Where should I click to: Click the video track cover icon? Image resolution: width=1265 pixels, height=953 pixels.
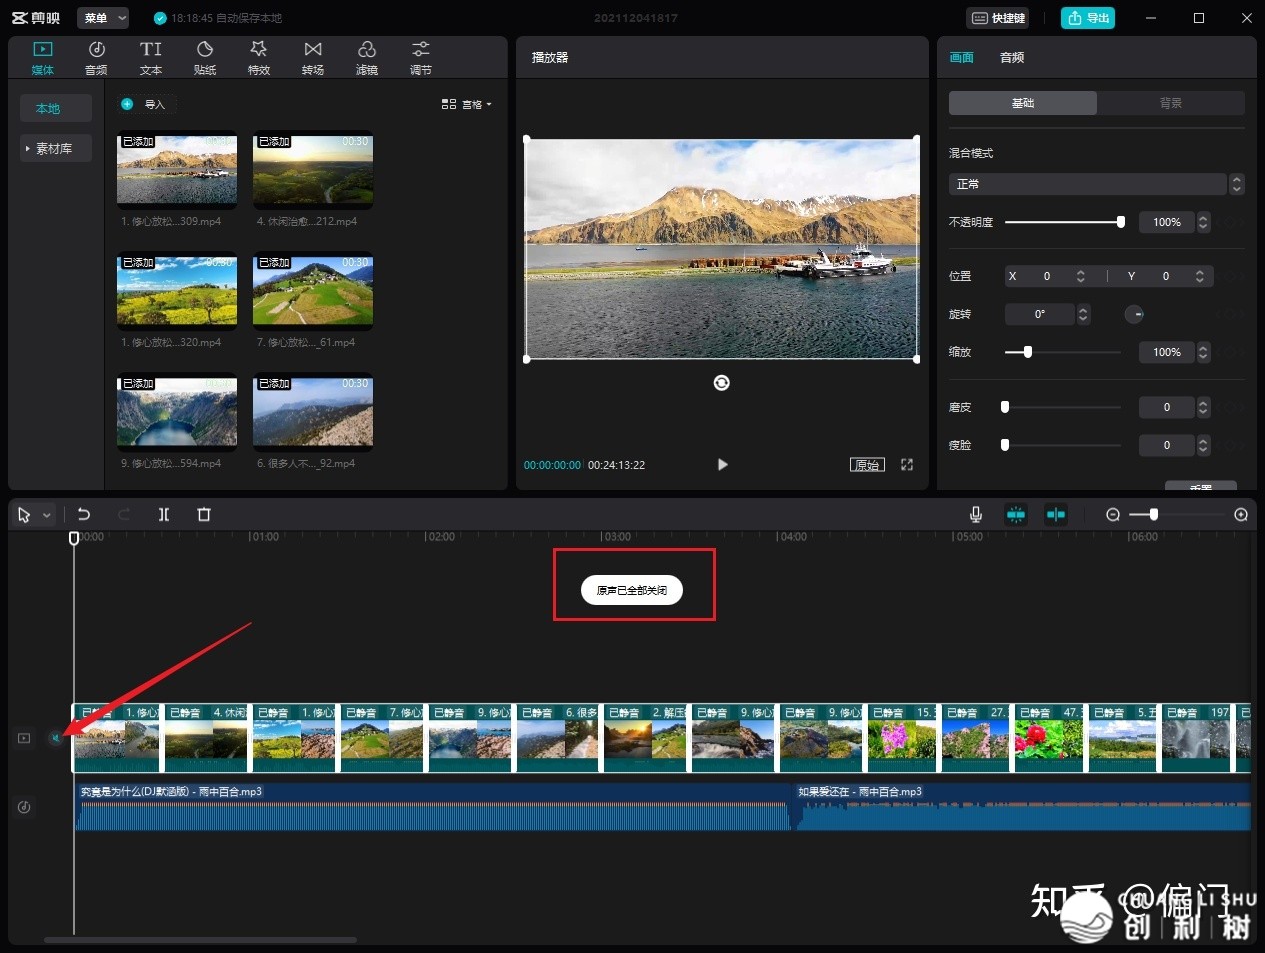pyautogui.click(x=24, y=738)
